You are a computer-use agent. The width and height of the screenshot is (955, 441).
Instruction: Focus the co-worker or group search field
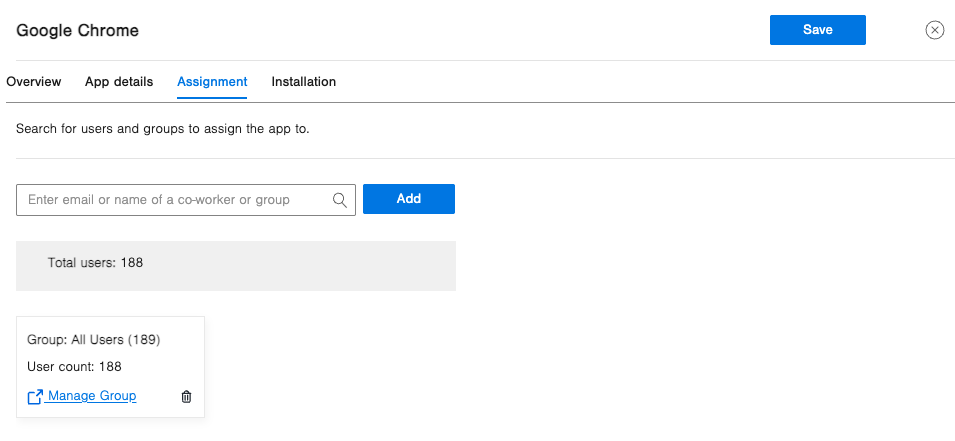[x=186, y=200]
